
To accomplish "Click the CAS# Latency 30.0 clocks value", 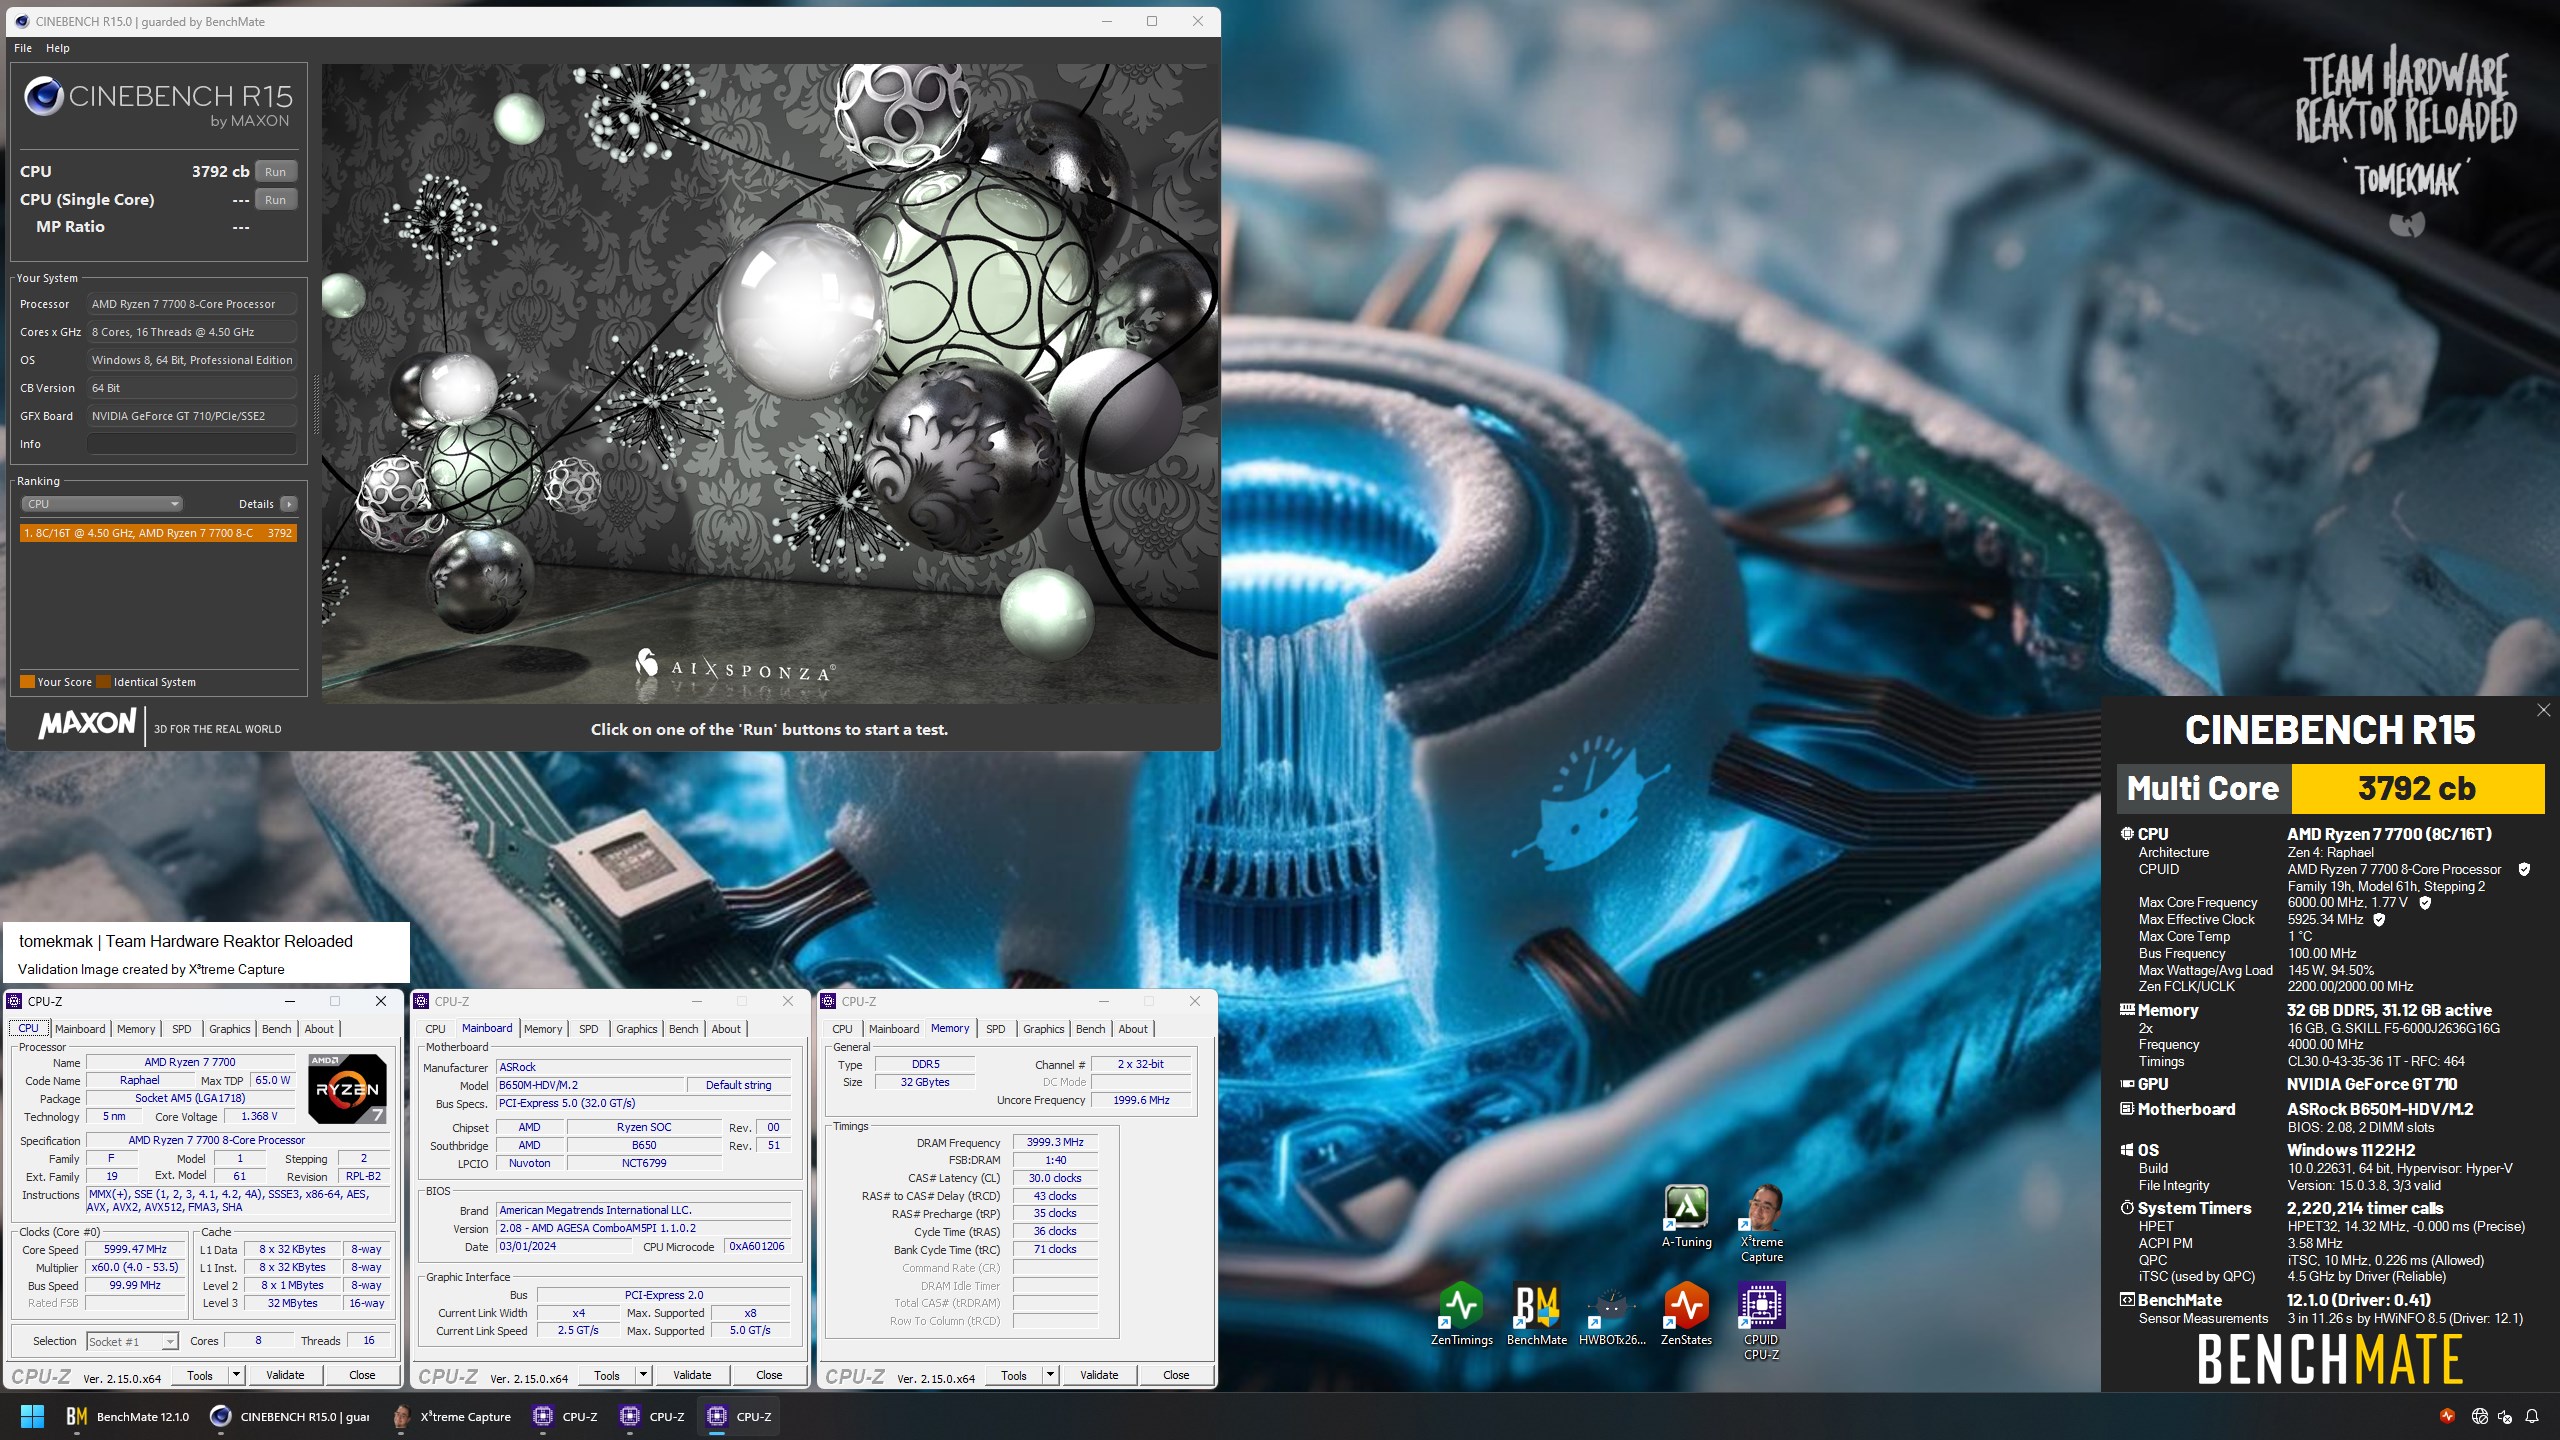I will [x=1055, y=1178].
